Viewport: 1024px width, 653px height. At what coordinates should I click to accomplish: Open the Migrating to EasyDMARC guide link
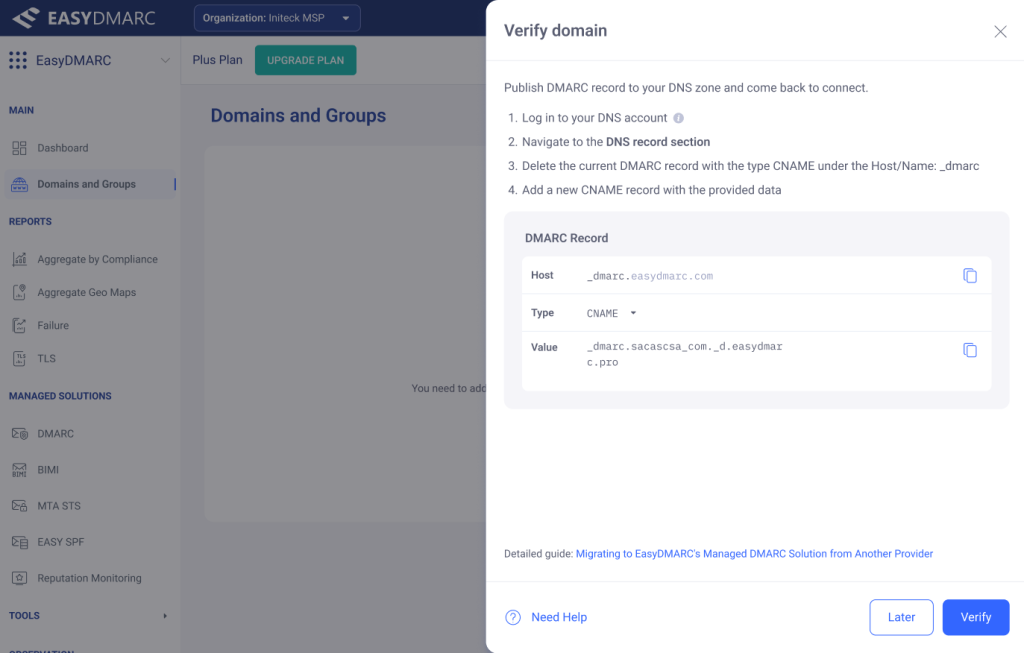(754, 553)
